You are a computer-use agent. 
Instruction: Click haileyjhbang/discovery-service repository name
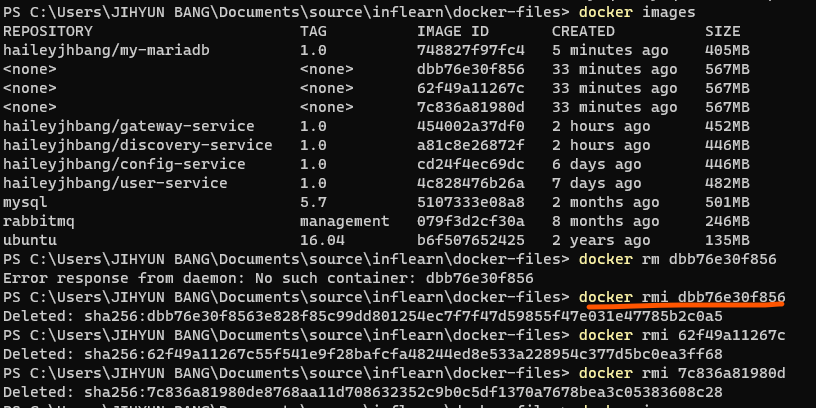pos(137,145)
